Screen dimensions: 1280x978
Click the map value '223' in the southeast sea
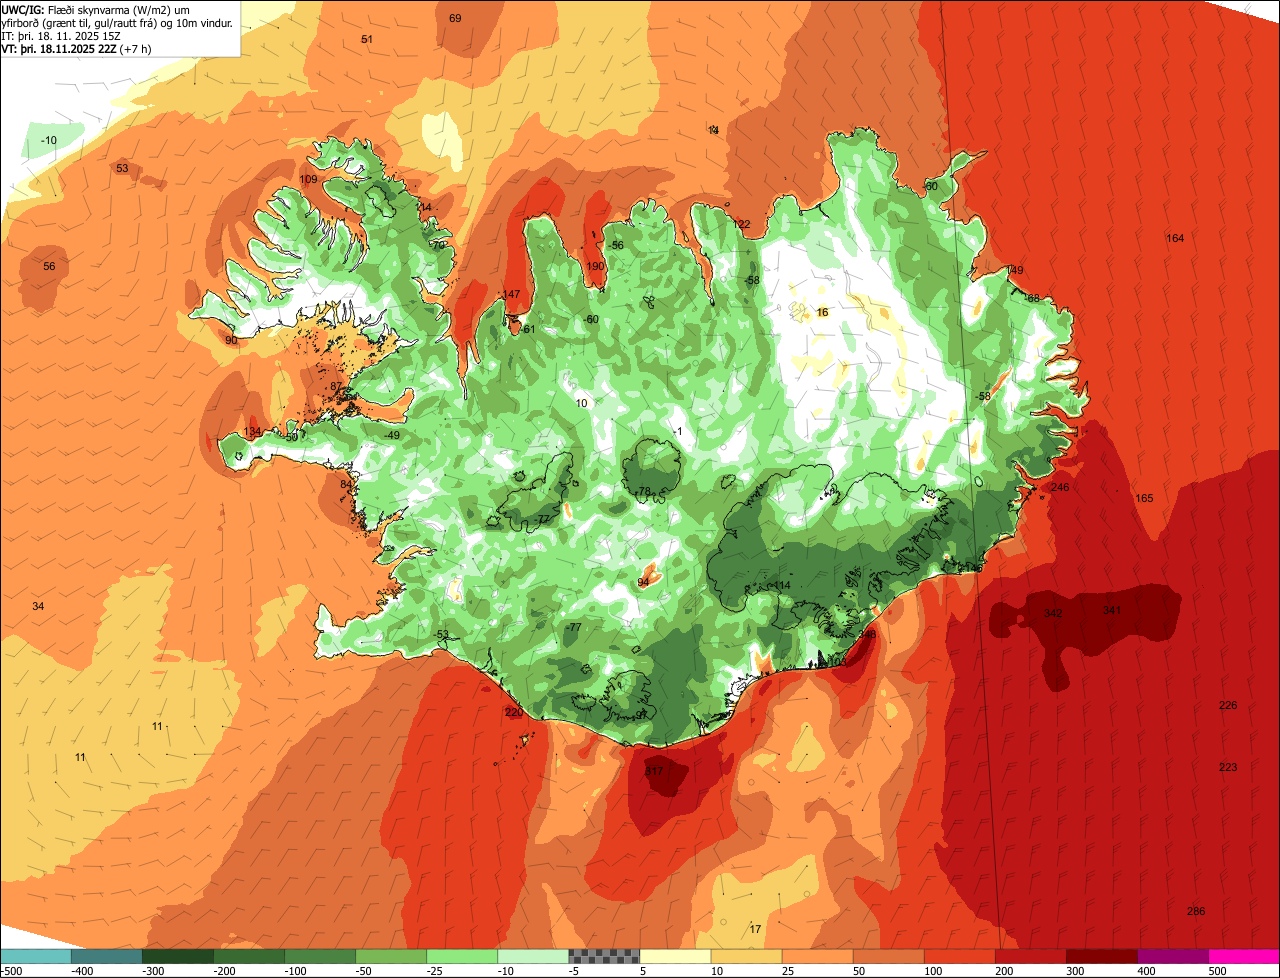click(x=1228, y=768)
